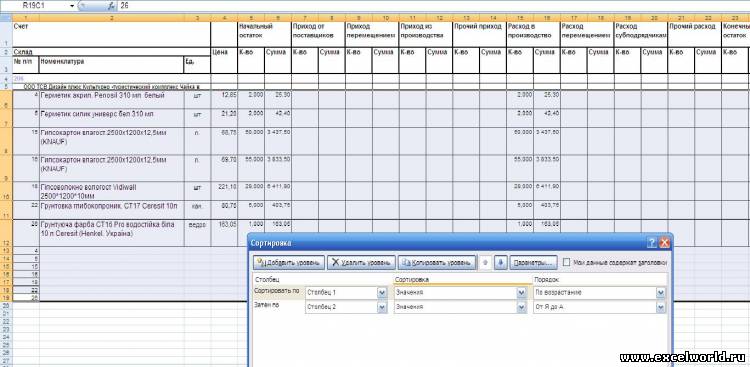Toggle 'Мои данные содержат заголовки' checkbox
Image resolution: width=750 pixels, height=367 pixels.
pyautogui.click(x=566, y=262)
